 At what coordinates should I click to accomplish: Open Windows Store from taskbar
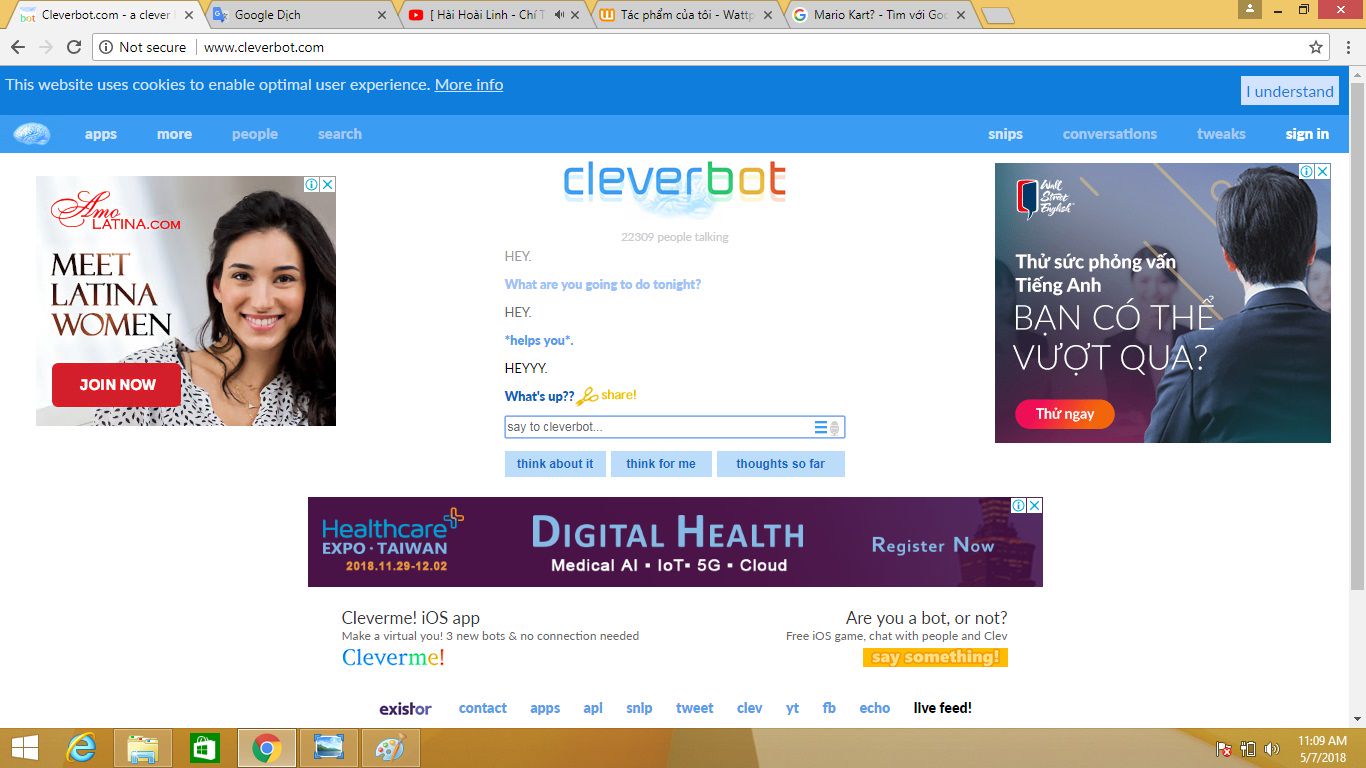[x=205, y=748]
